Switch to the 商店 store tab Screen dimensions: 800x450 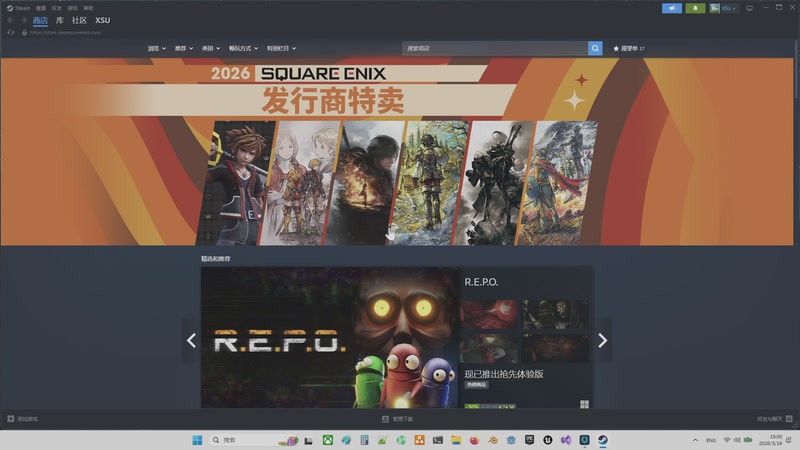(40, 20)
